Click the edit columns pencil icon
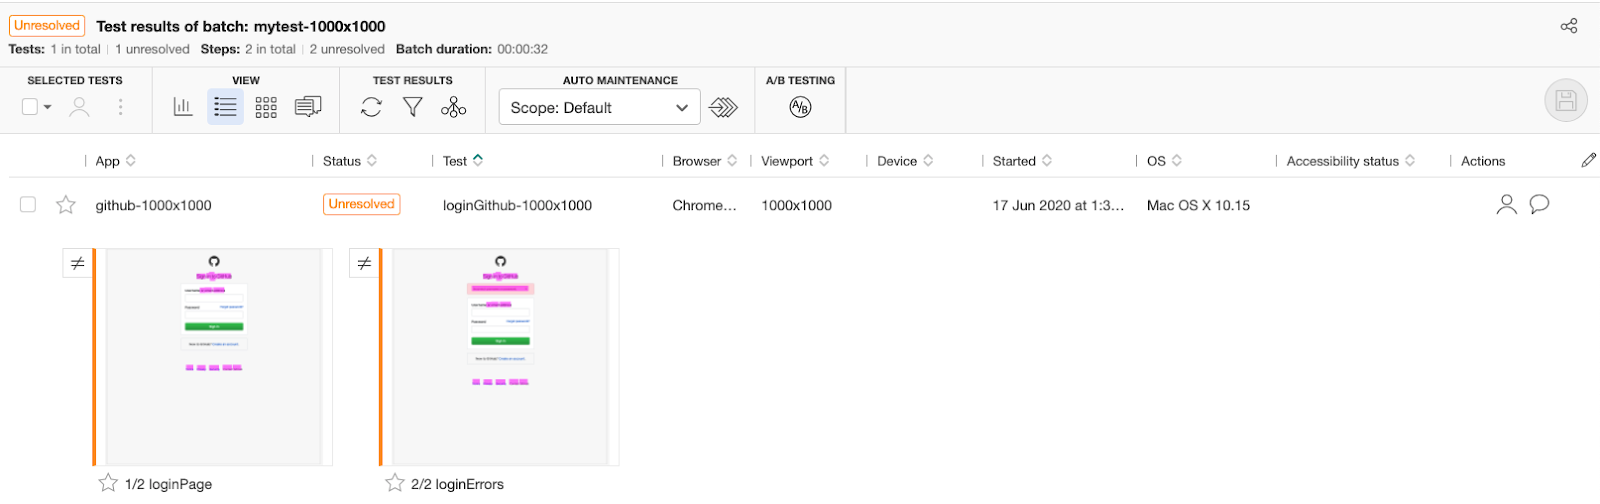 pyautogui.click(x=1588, y=160)
